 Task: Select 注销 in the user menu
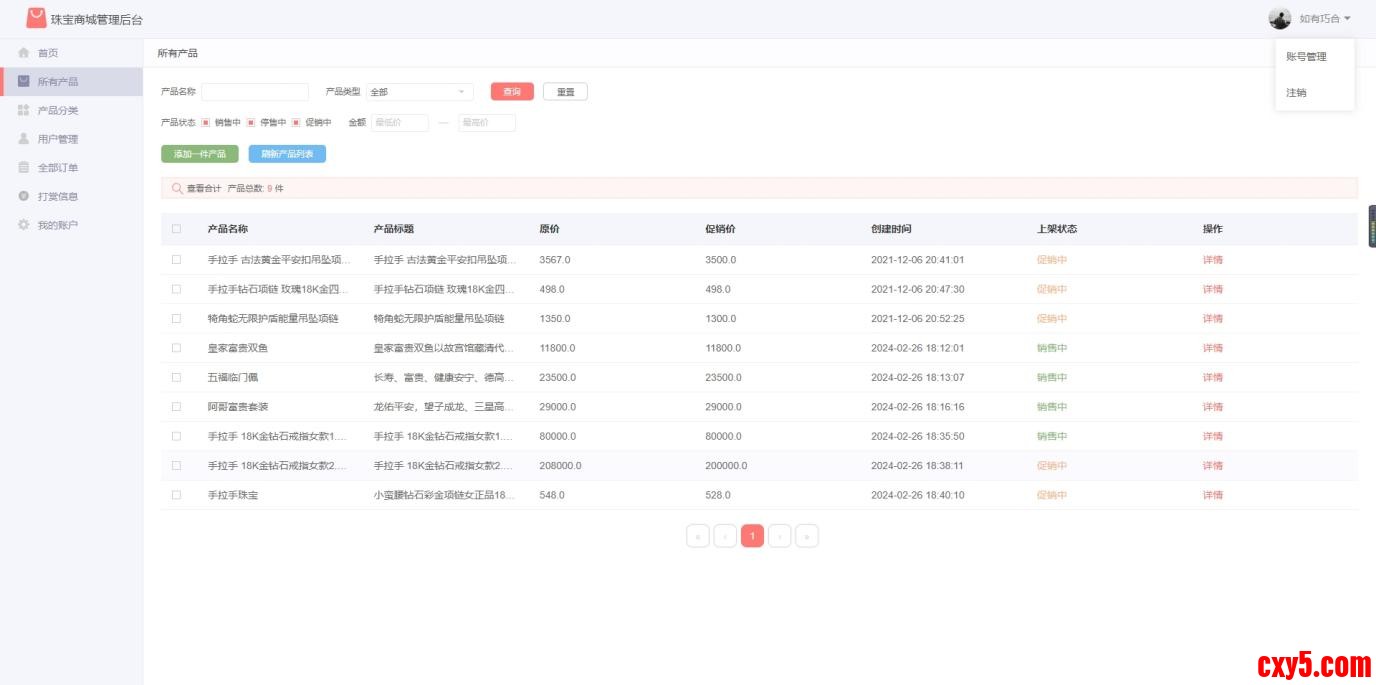[1296, 93]
